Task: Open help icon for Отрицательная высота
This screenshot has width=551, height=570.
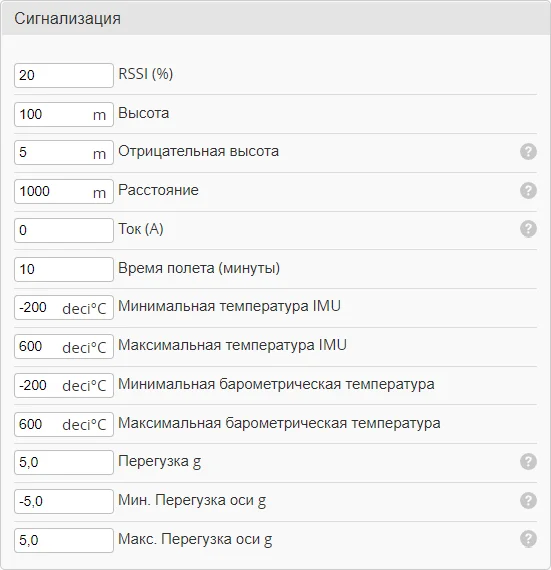Action: tap(528, 151)
